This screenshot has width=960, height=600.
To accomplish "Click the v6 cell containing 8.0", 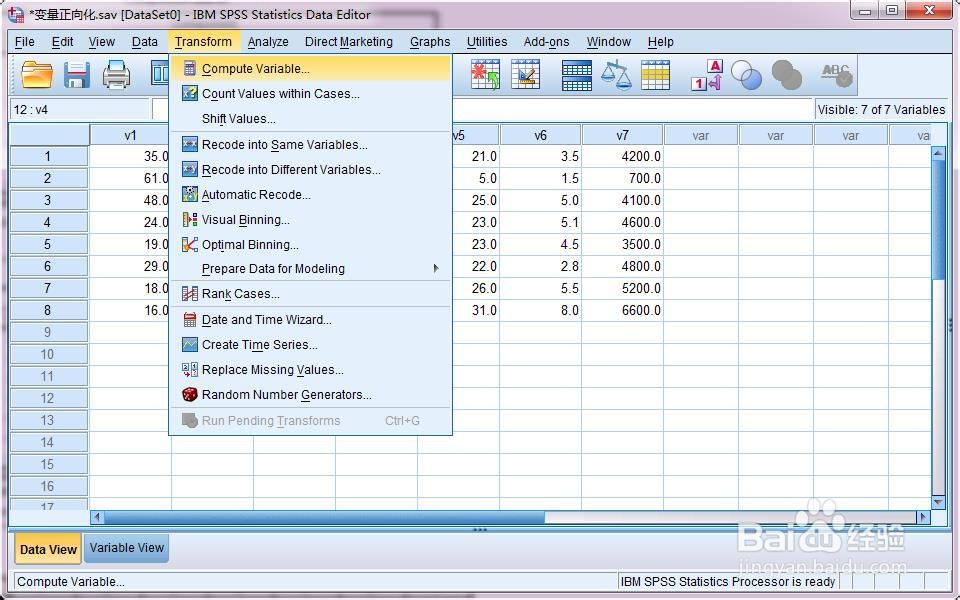I will tap(541, 310).
